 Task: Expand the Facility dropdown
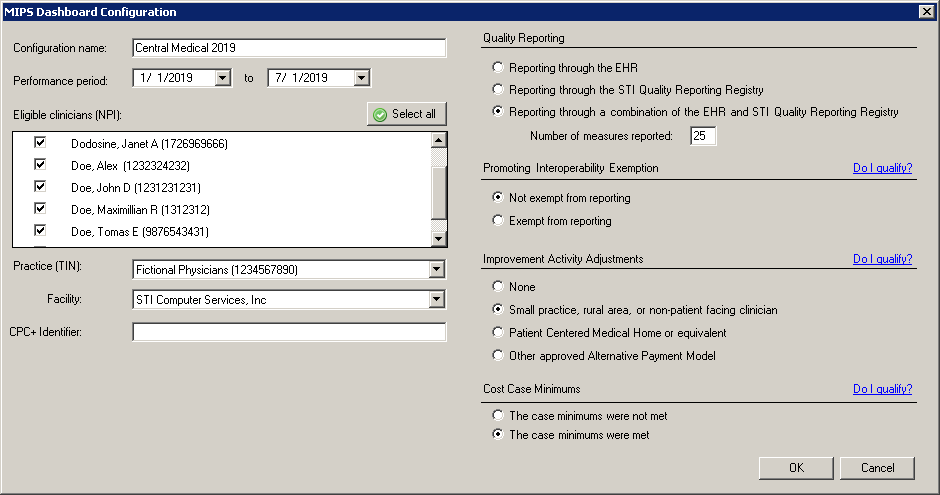tap(436, 299)
